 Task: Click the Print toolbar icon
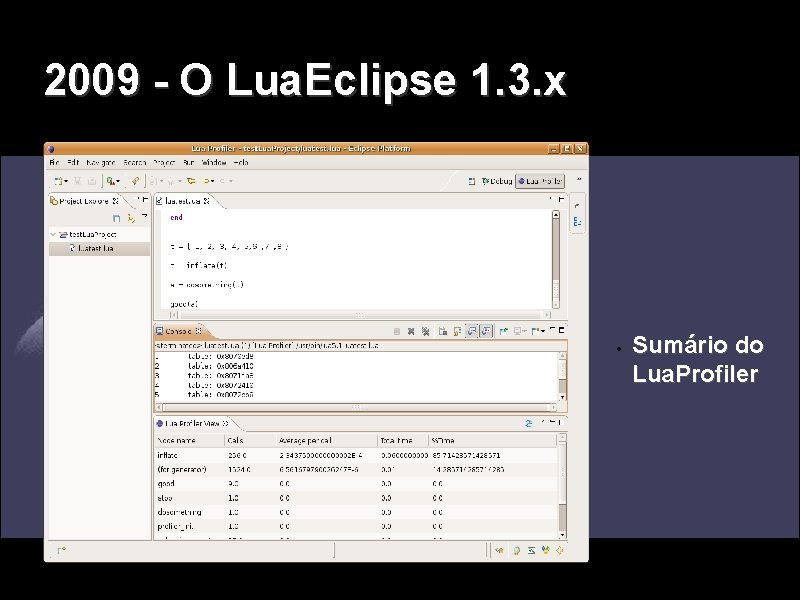[x=92, y=181]
